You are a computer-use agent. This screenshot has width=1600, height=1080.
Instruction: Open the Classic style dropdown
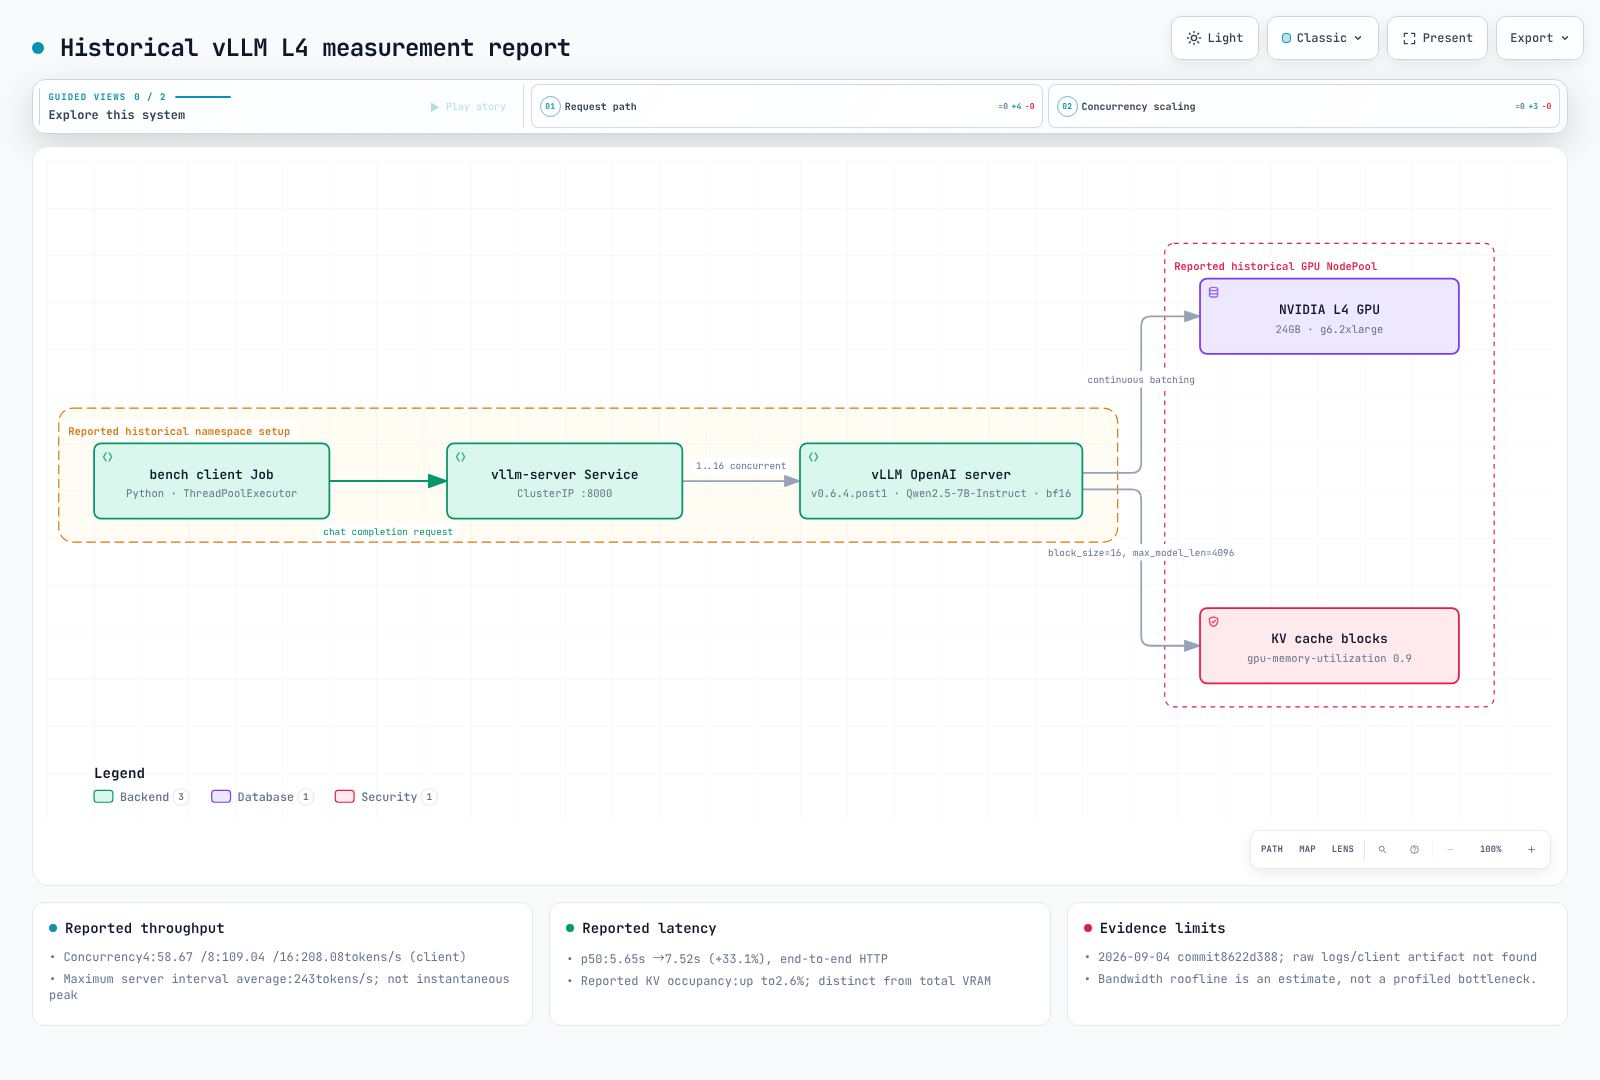(1322, 38)
